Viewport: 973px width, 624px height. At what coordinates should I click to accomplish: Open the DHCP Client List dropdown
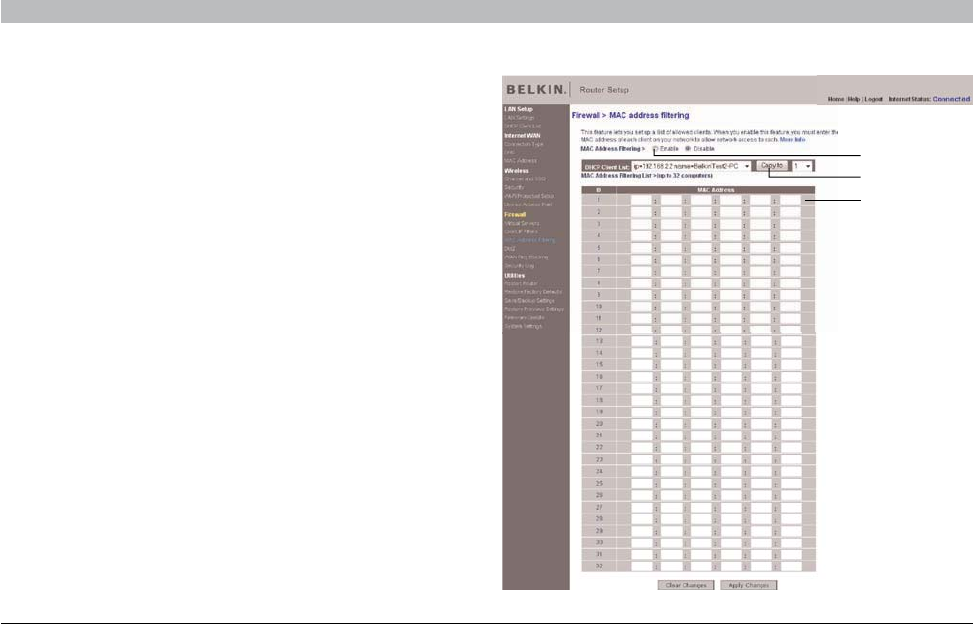(691, 166)
